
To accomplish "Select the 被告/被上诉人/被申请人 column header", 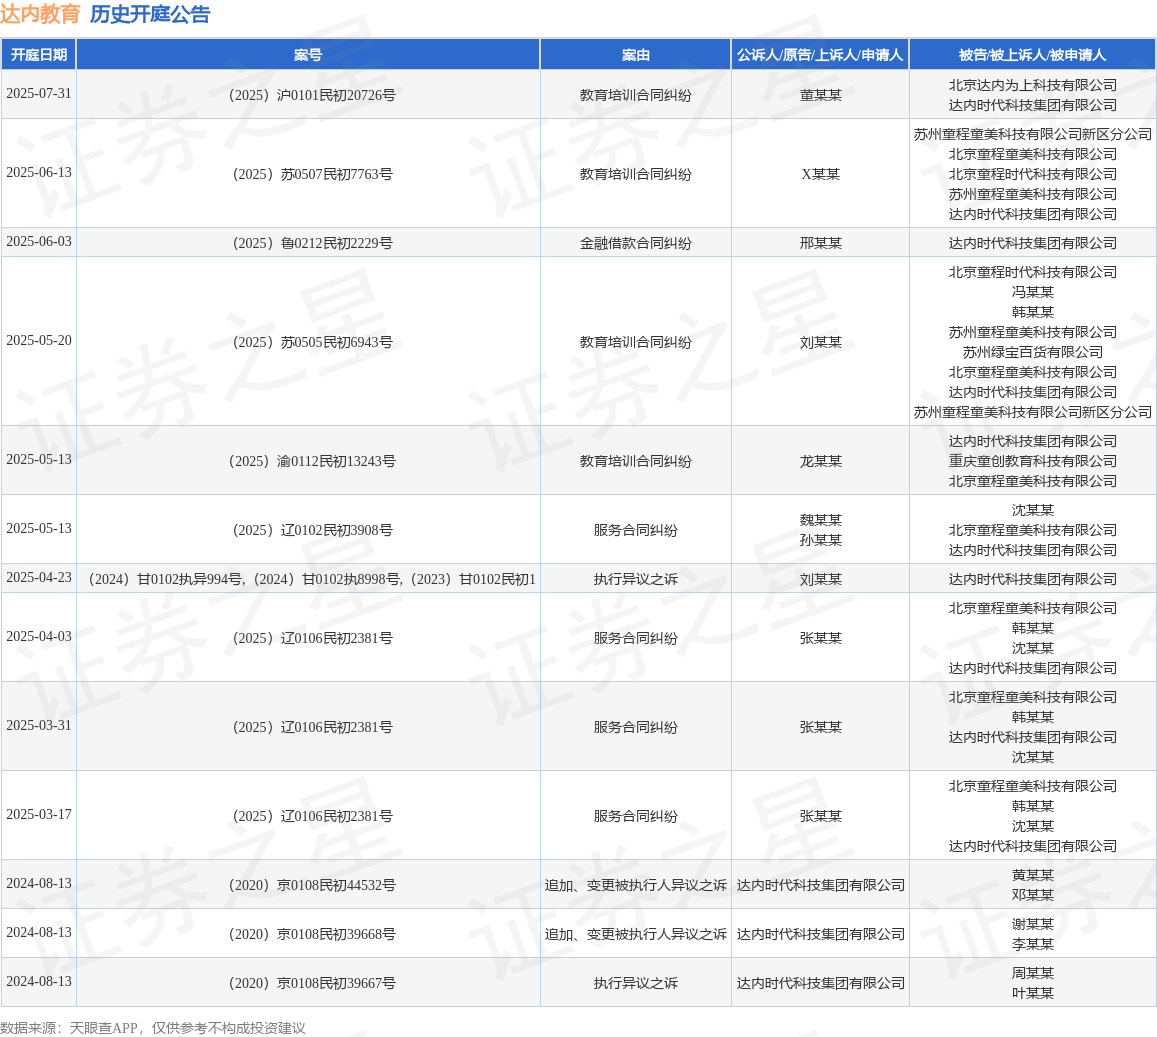I will click(1032, 55).
